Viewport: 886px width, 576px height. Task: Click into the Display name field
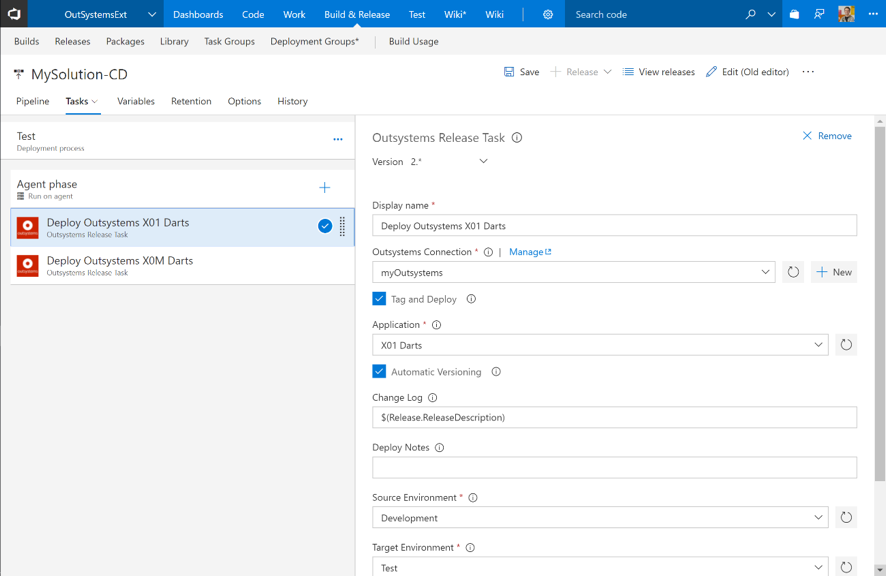click(x=614, y=226)
